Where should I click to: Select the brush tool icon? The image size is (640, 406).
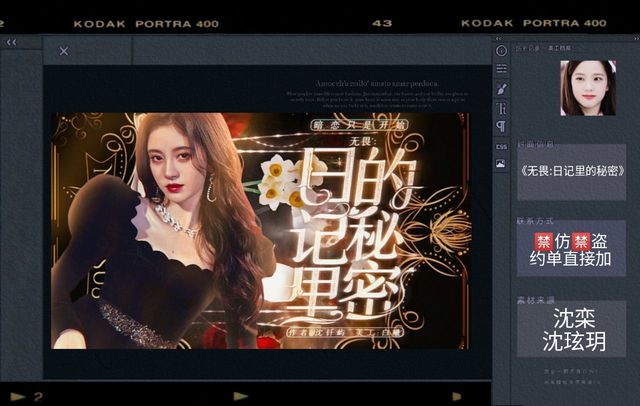click(501, 88)
